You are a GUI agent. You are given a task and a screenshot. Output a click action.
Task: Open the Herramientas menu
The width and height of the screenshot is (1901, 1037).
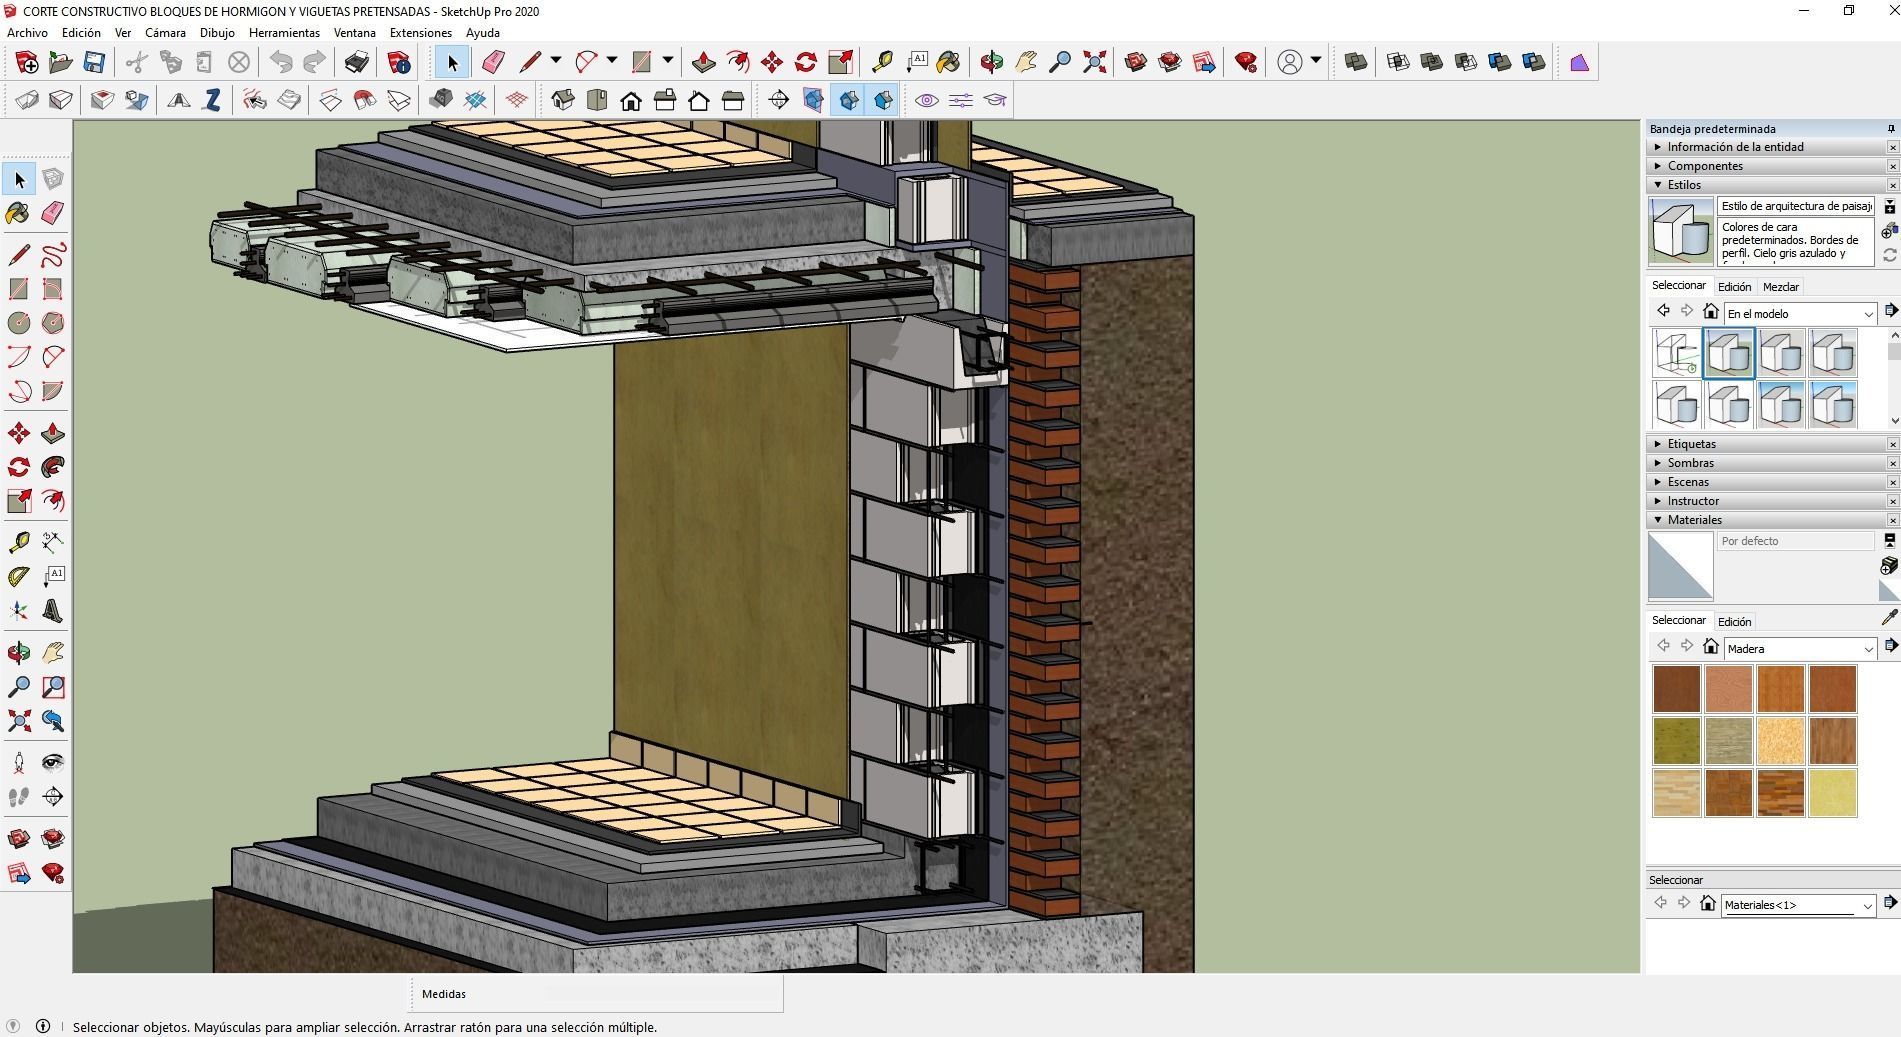[284, 33]
